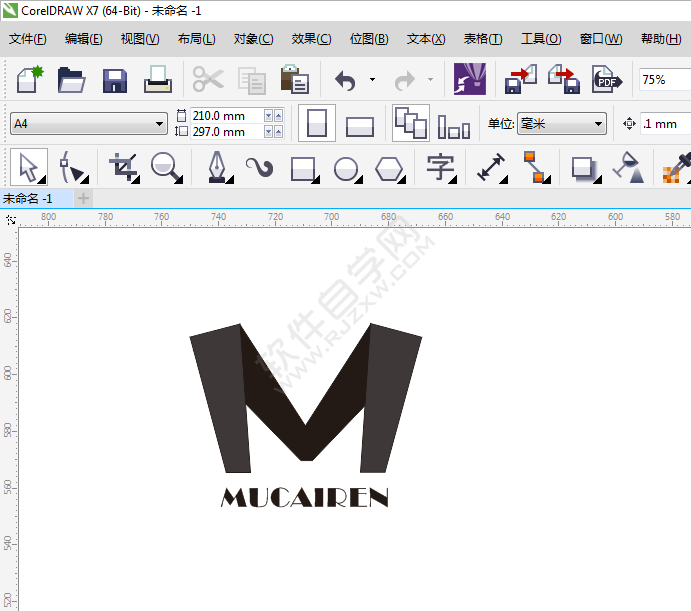Screen dimensions: 691x611
Task: Expand the Undo history dropdown arrow
Action: [372, 80]
